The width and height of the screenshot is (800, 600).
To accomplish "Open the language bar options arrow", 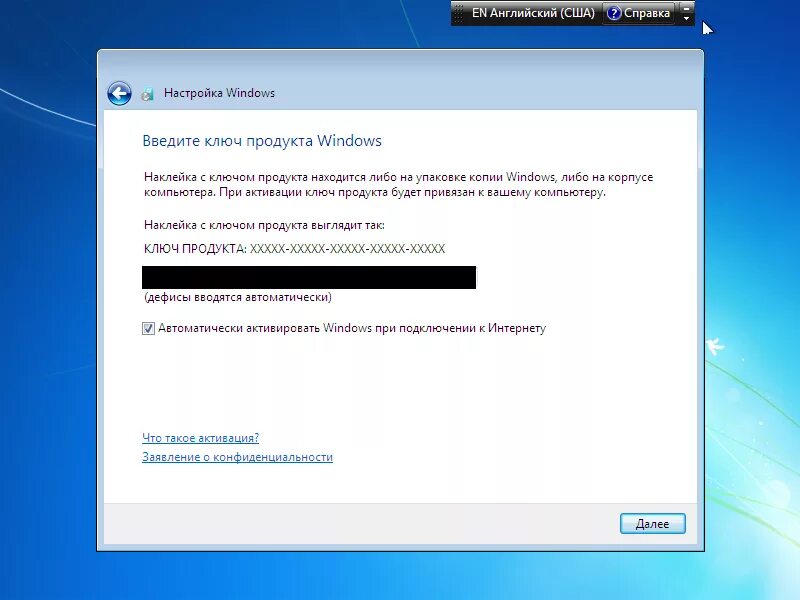I will click(686, 18).
